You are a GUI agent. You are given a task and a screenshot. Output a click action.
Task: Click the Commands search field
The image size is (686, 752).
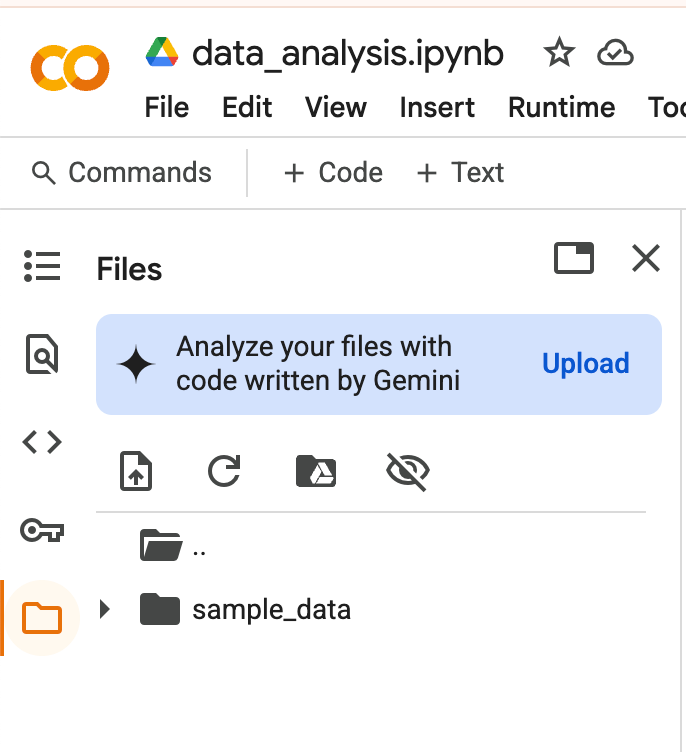click(x=122, y=173)
